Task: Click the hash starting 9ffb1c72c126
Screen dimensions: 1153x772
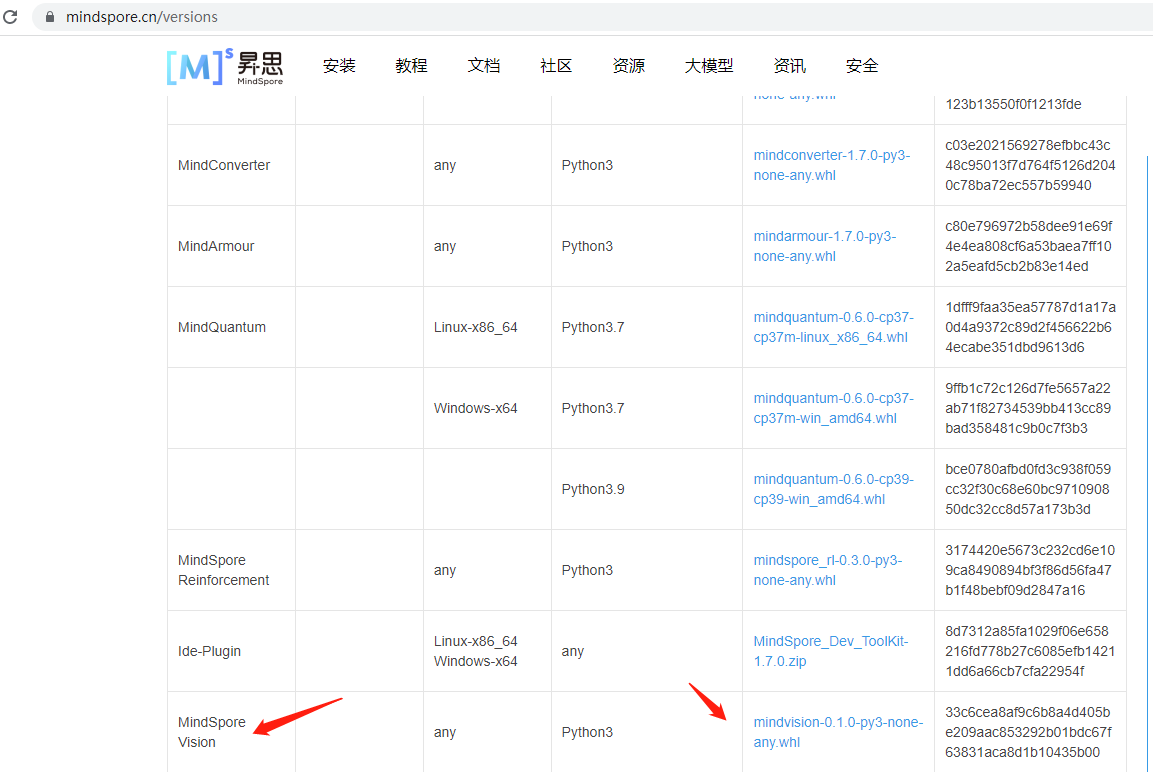Action: pos(1027,408)
